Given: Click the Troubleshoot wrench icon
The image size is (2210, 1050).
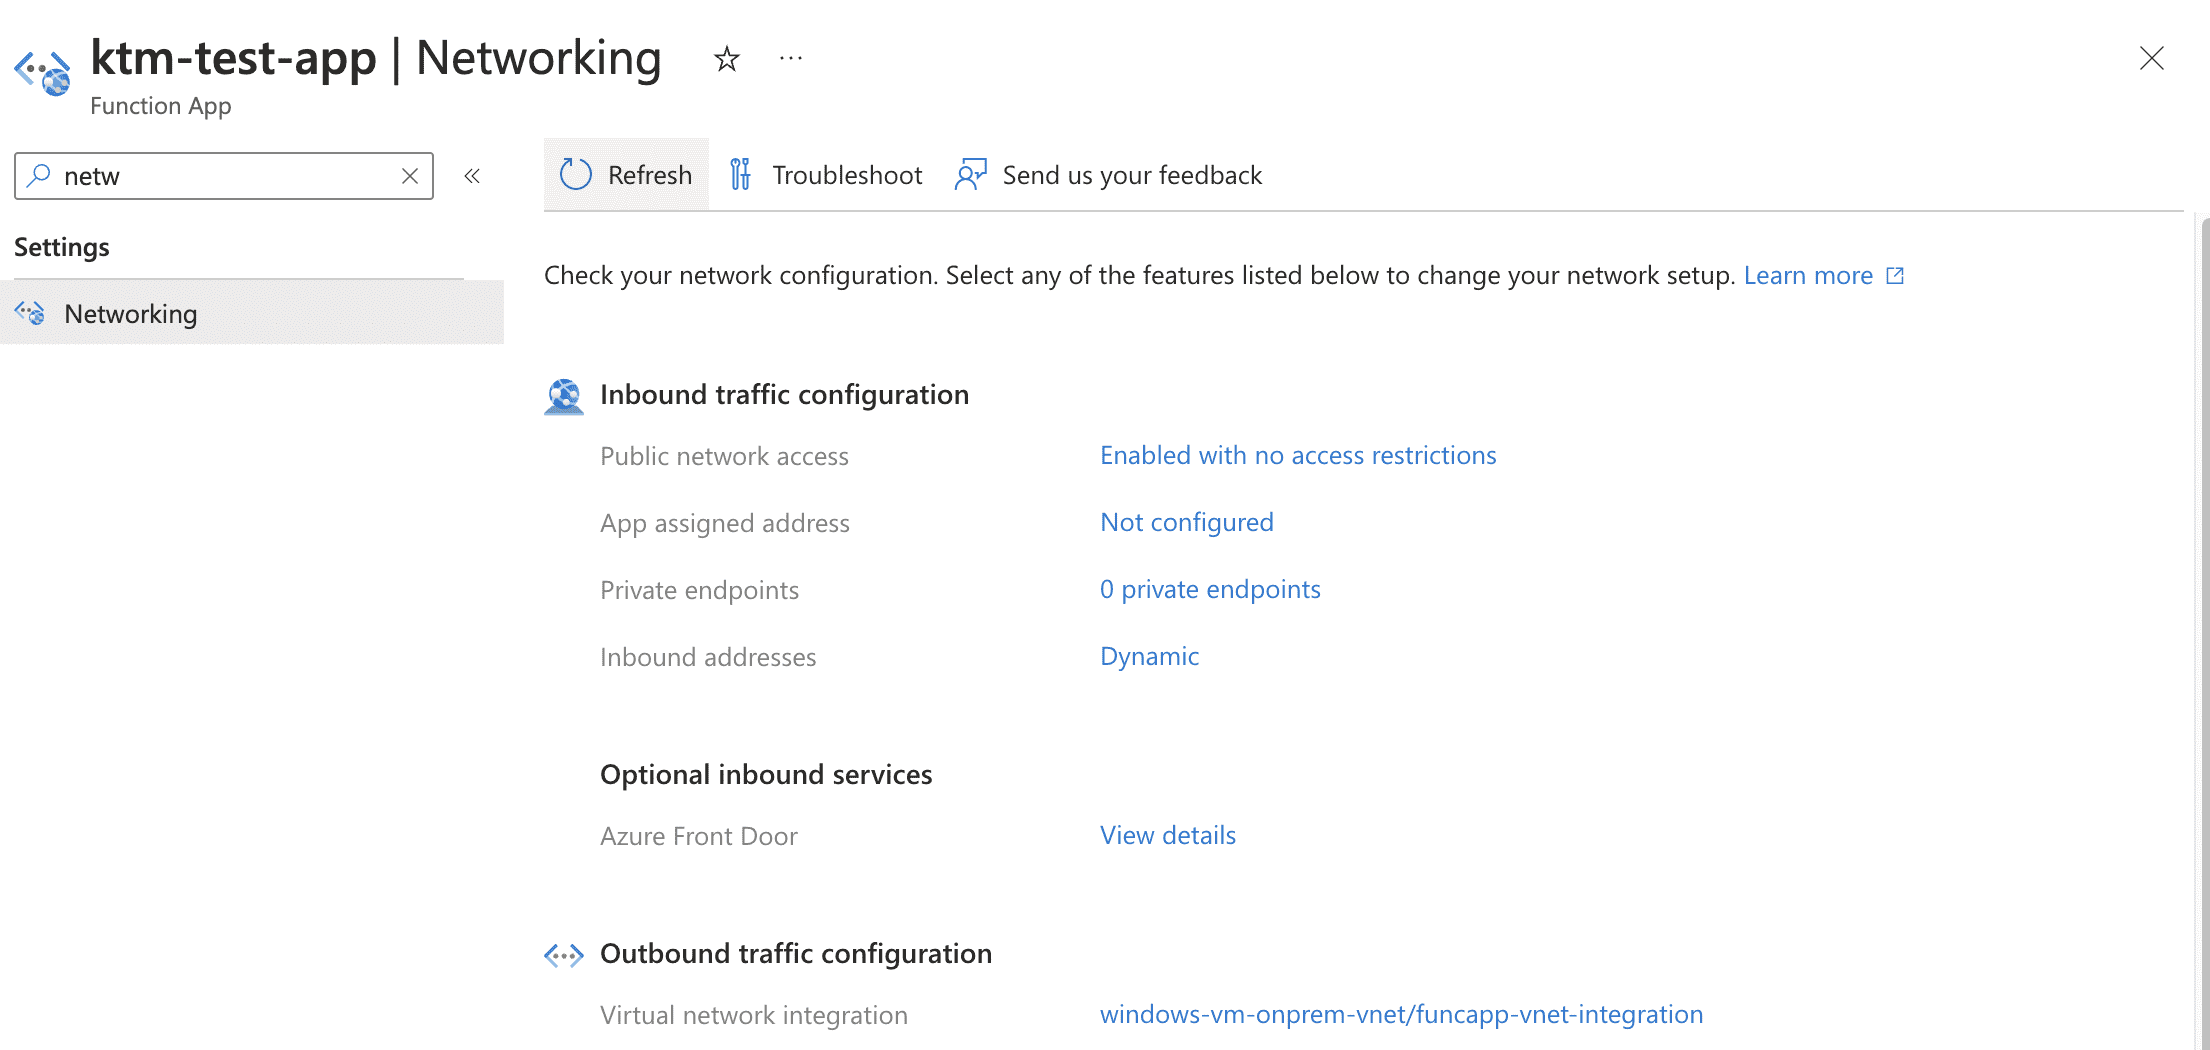Looking at the screenshot, I should tap(740, 175).
